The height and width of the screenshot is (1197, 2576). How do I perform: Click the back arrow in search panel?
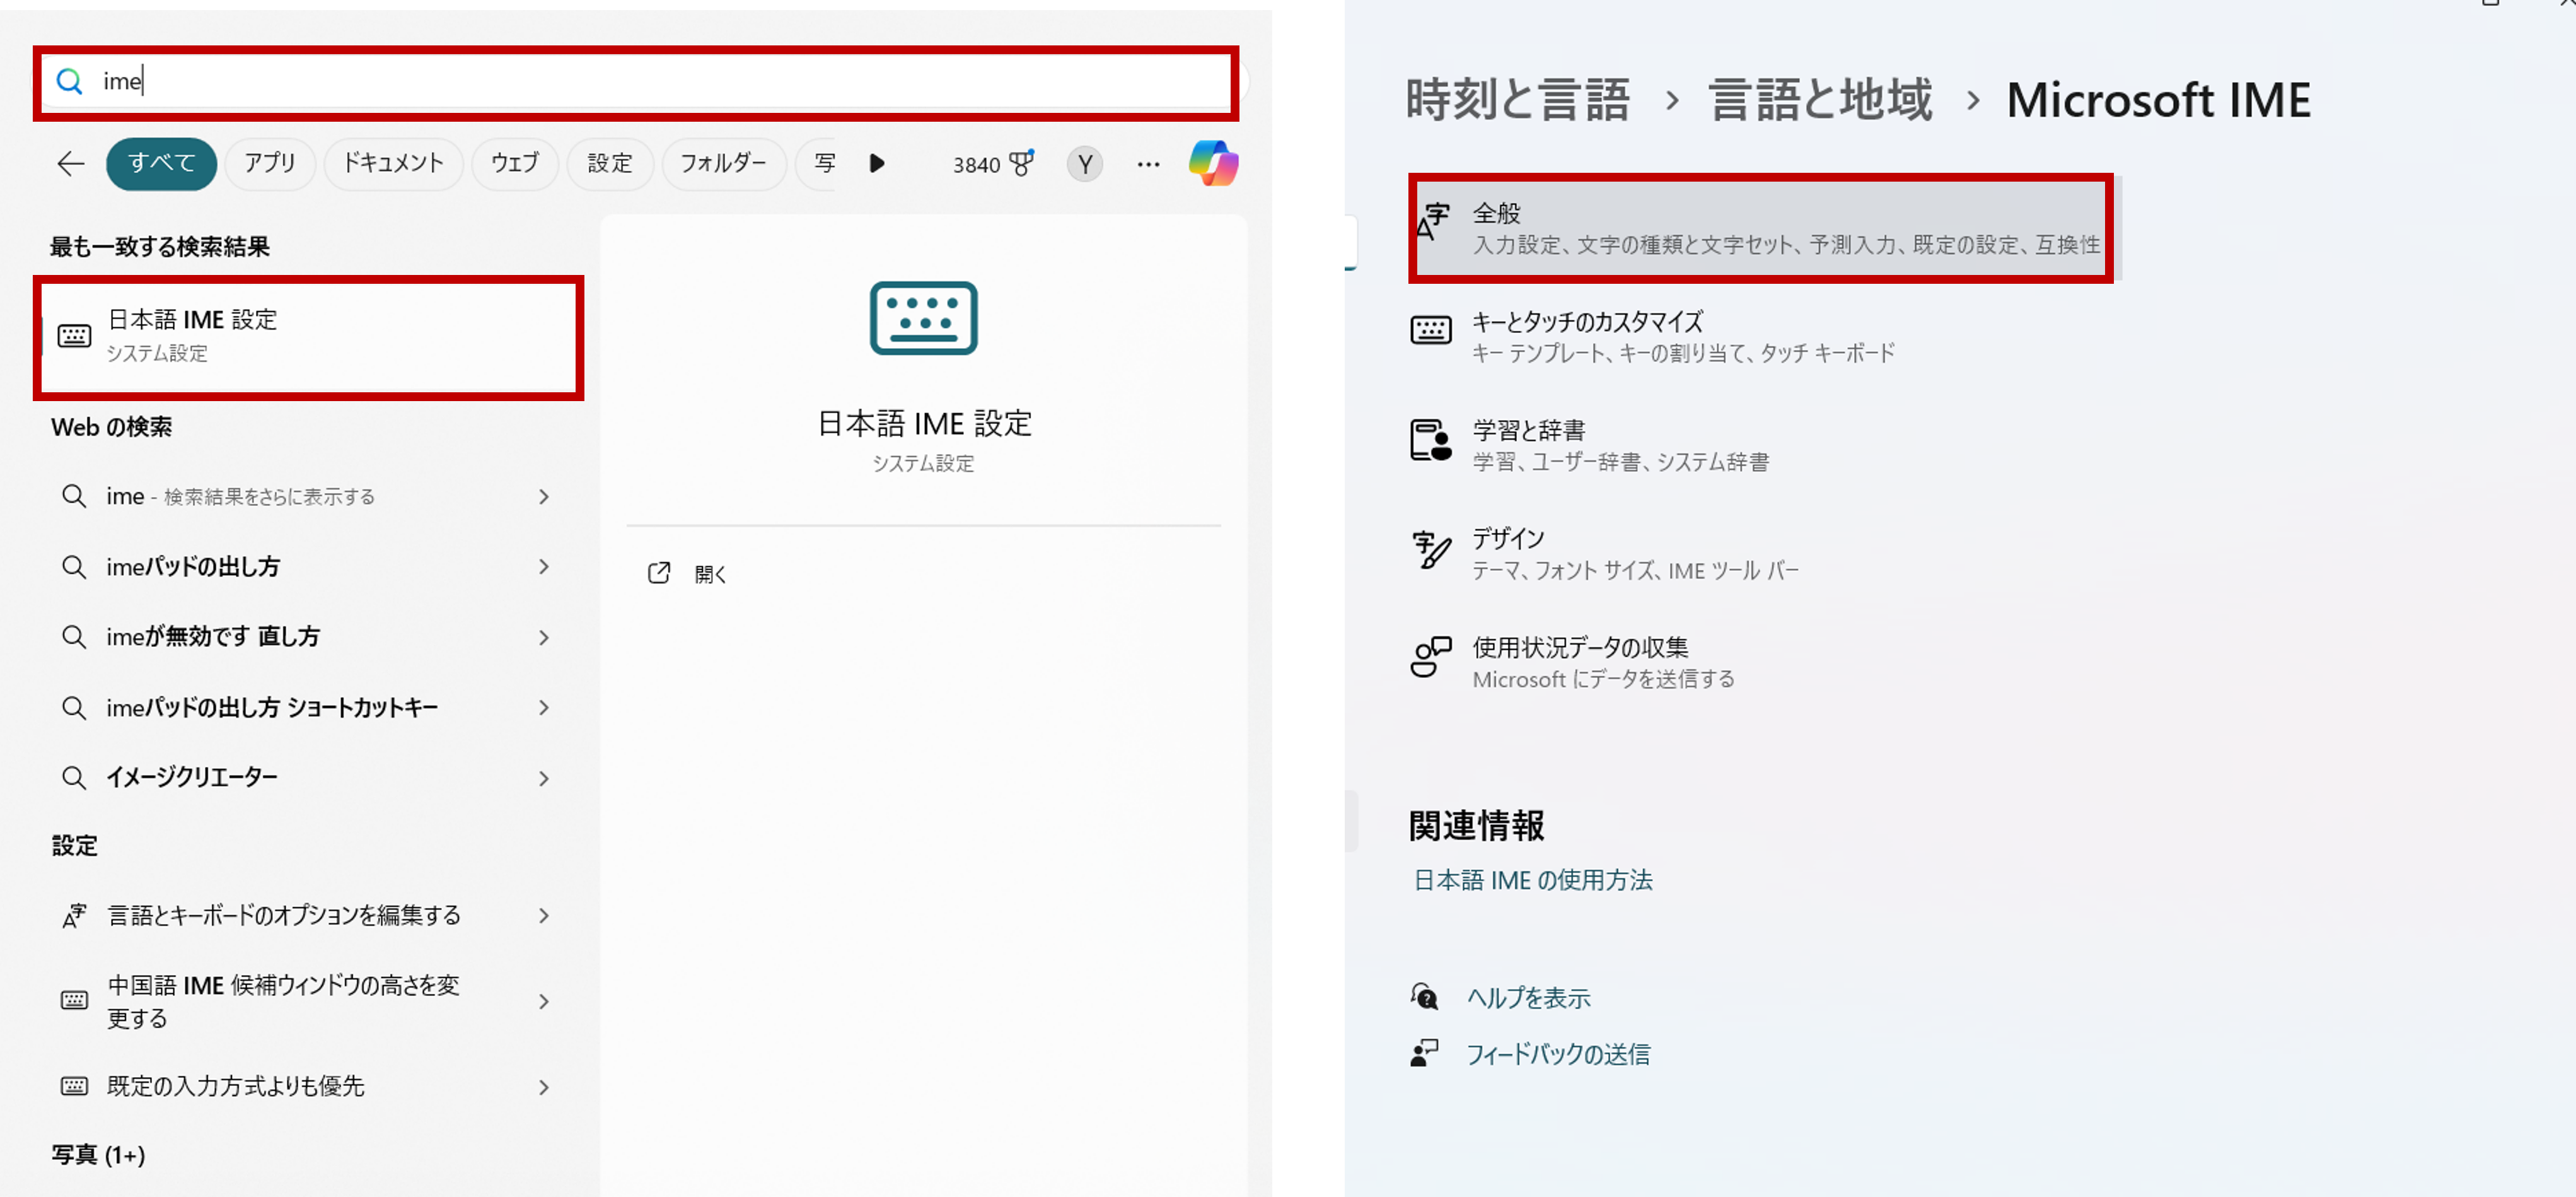click(x=70, y=163)
